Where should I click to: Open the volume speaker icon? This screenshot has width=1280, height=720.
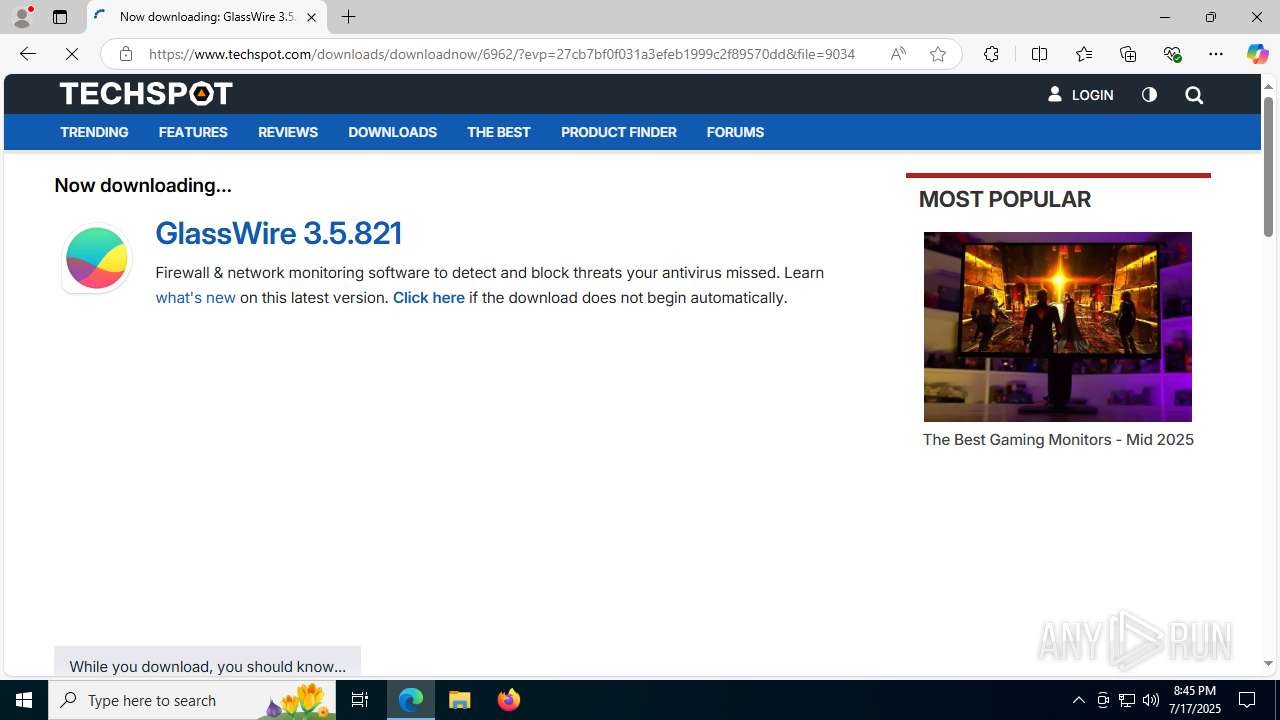[x=1151, y=700]
